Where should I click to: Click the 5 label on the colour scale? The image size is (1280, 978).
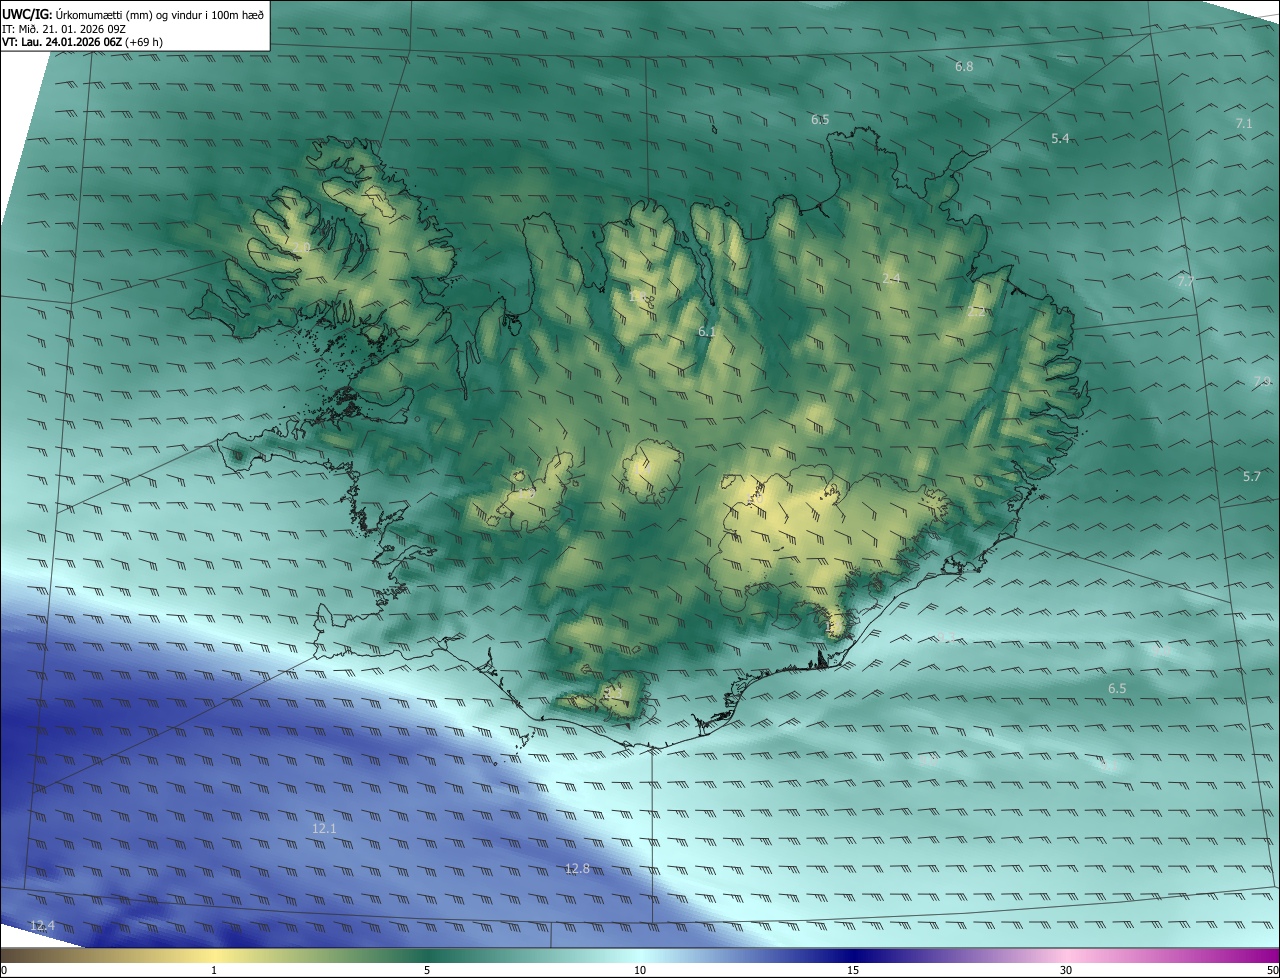tap(427, 970)
